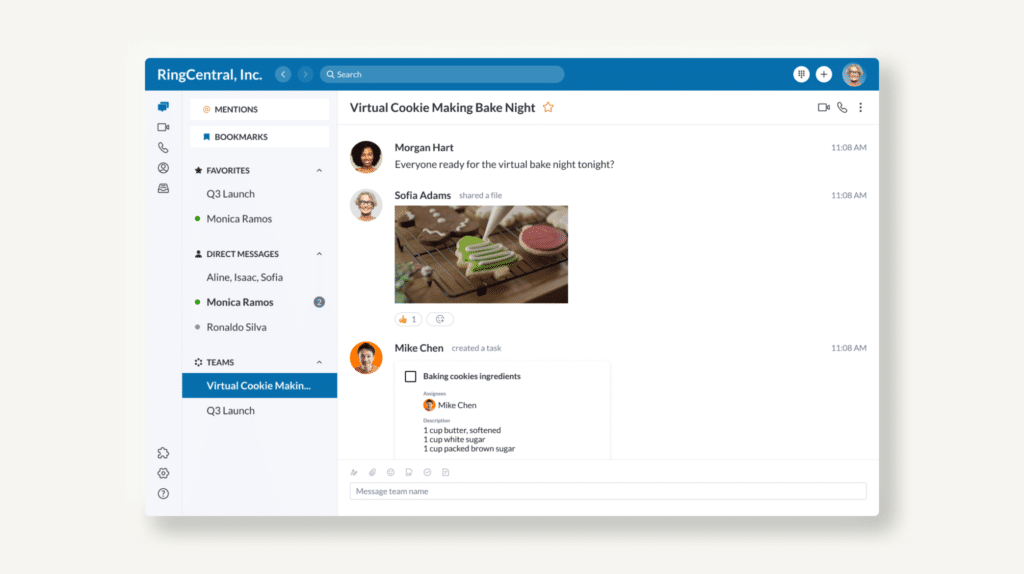Viewport: 1024px width, 574px height.
Task: Open the Apps puzzle icon in sidebar
Action: click(x=163, y=453)
